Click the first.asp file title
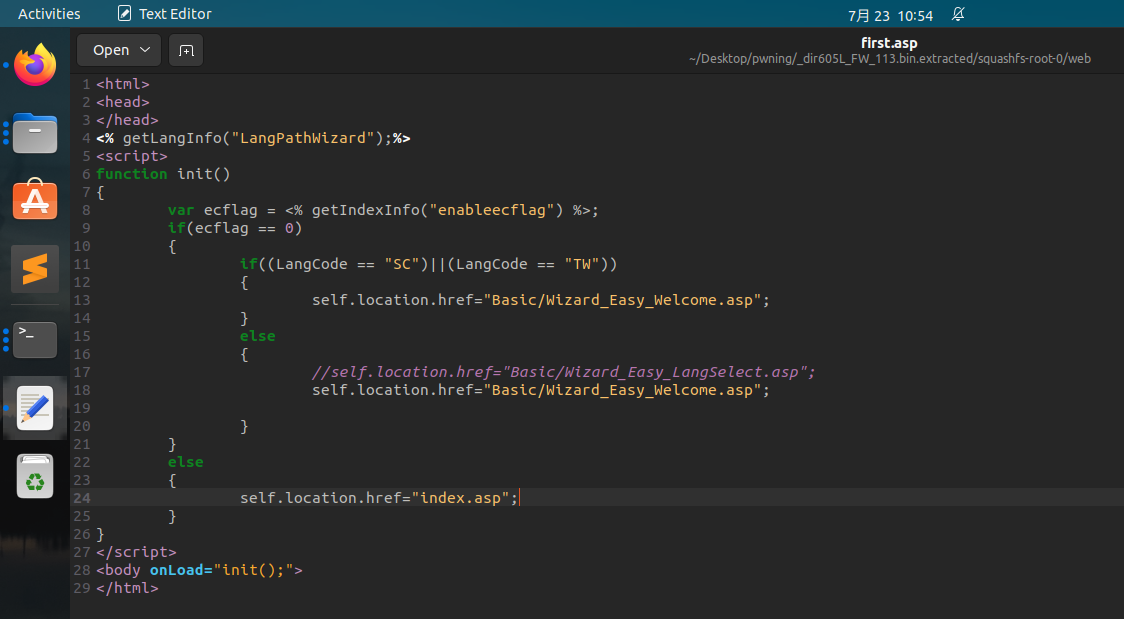 (x=890, y=43)
